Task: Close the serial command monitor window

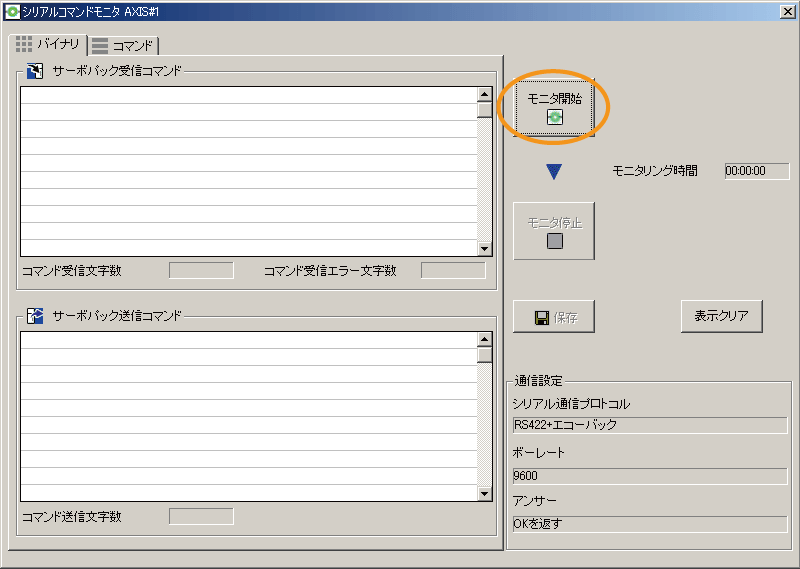Action: (x=787, y=10)
